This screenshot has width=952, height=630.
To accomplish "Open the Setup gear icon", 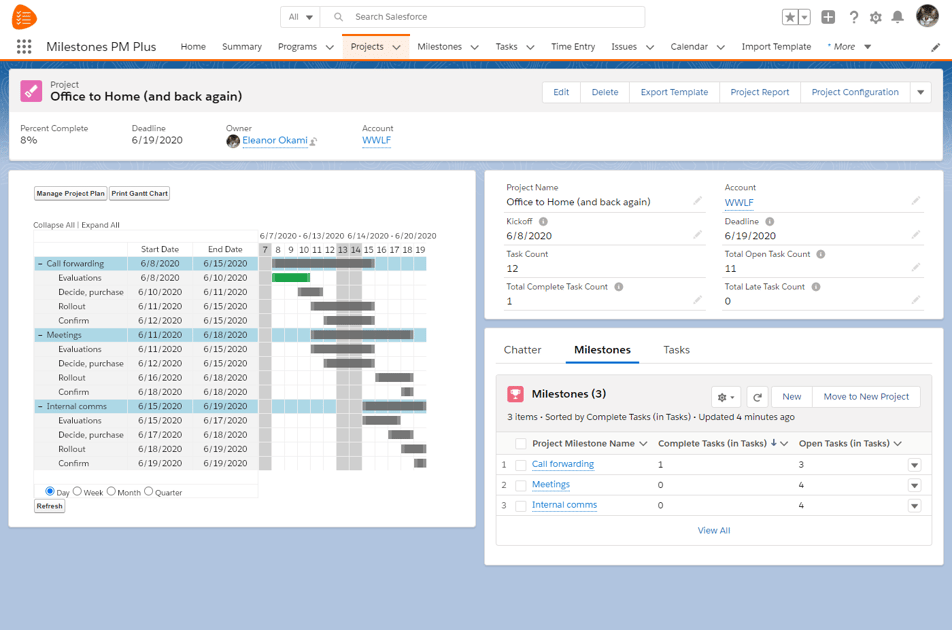I will [876, 18].
